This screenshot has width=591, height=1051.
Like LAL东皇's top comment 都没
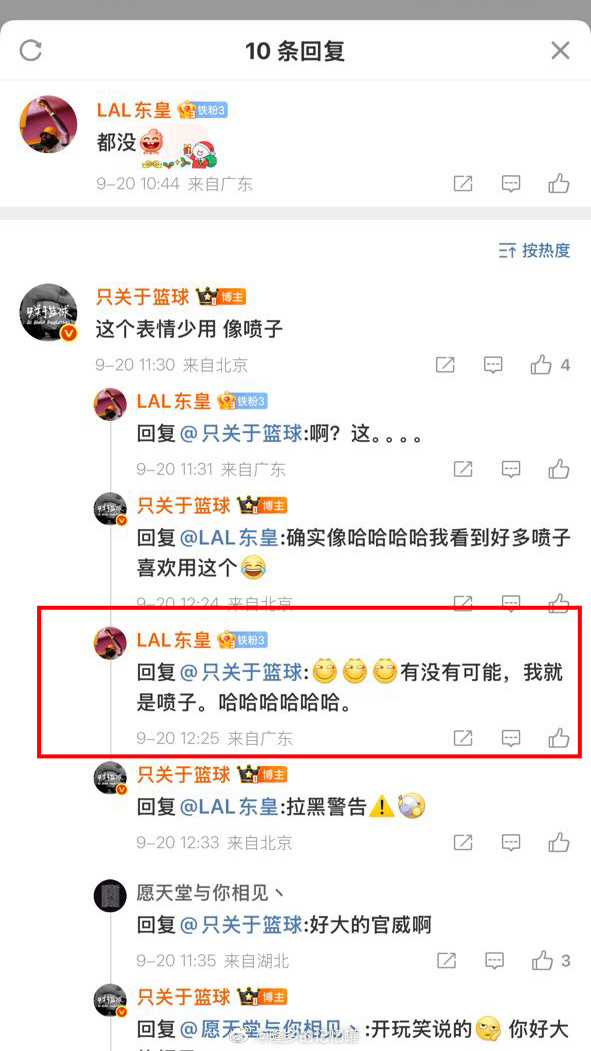[559, 183]
